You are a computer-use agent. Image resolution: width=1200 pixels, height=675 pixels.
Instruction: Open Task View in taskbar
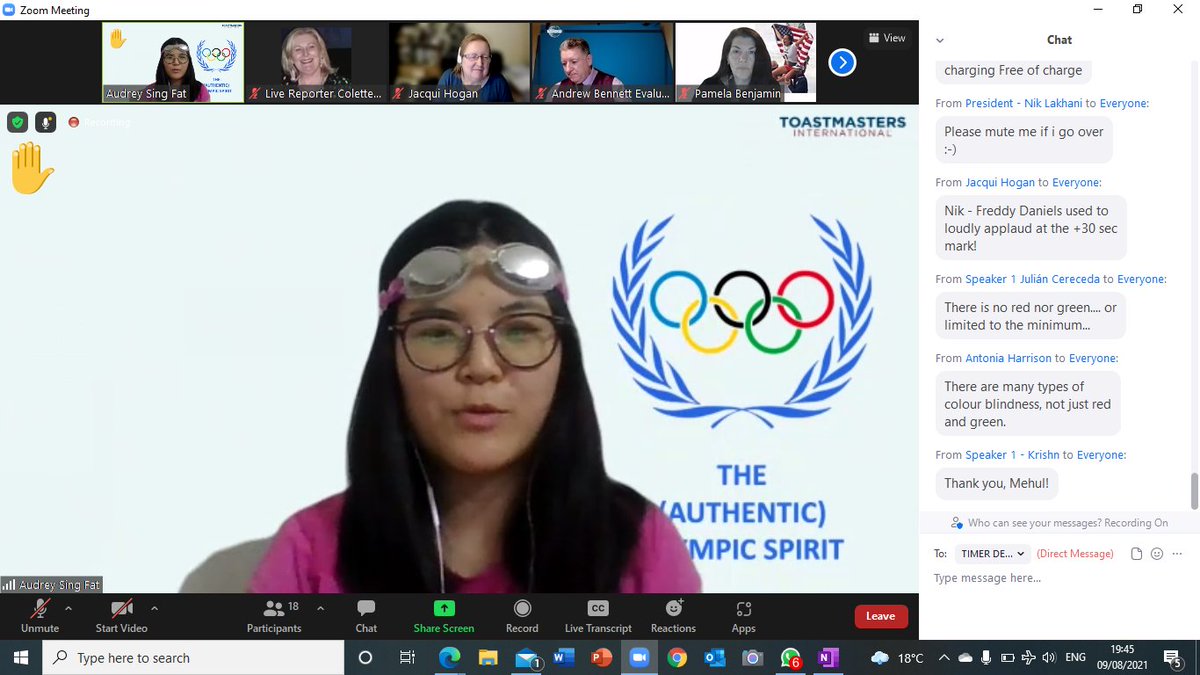coord(407,658)
